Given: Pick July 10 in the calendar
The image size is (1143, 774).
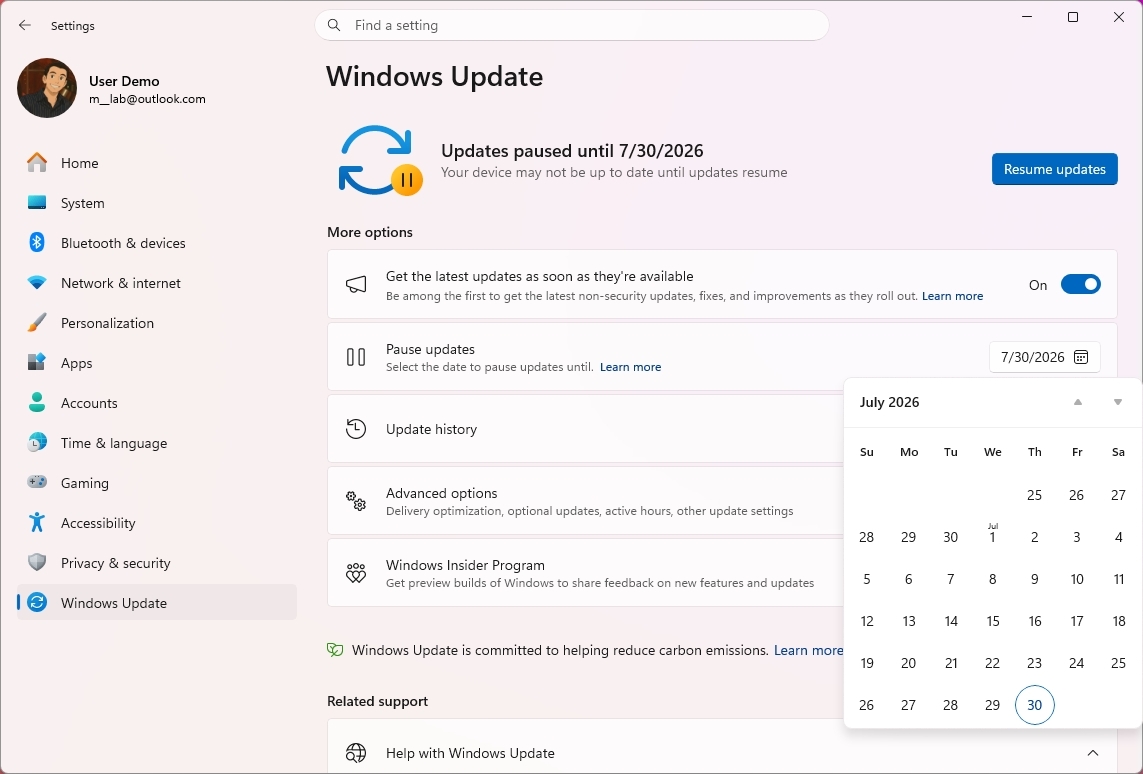Looking at the screenshot, I should (1077, 579).
